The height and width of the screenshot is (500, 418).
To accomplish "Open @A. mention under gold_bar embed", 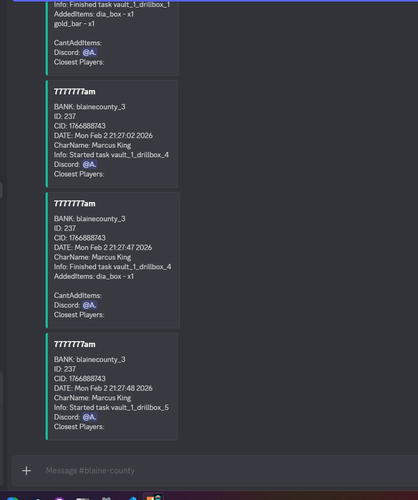I will 89,52.
